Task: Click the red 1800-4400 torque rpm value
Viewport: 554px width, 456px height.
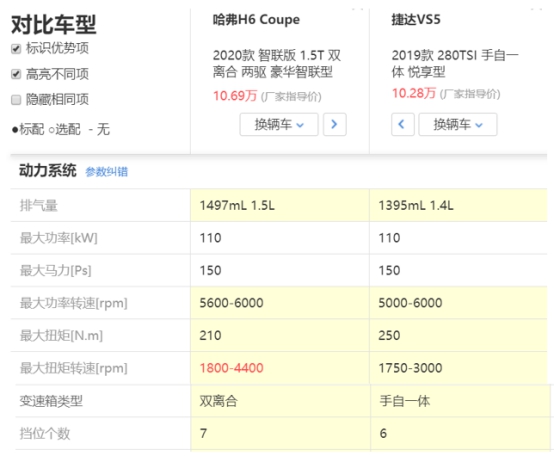Action: click(x=231, y=368)
